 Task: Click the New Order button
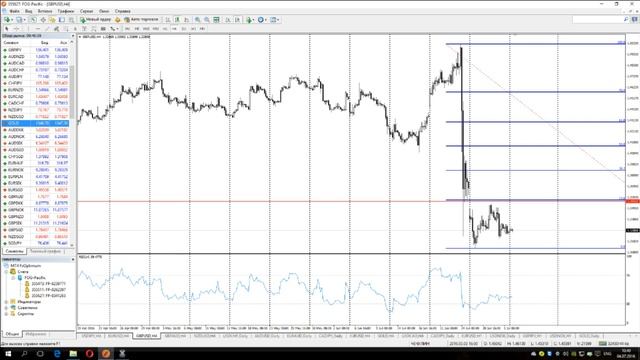(x=95, y=20)
